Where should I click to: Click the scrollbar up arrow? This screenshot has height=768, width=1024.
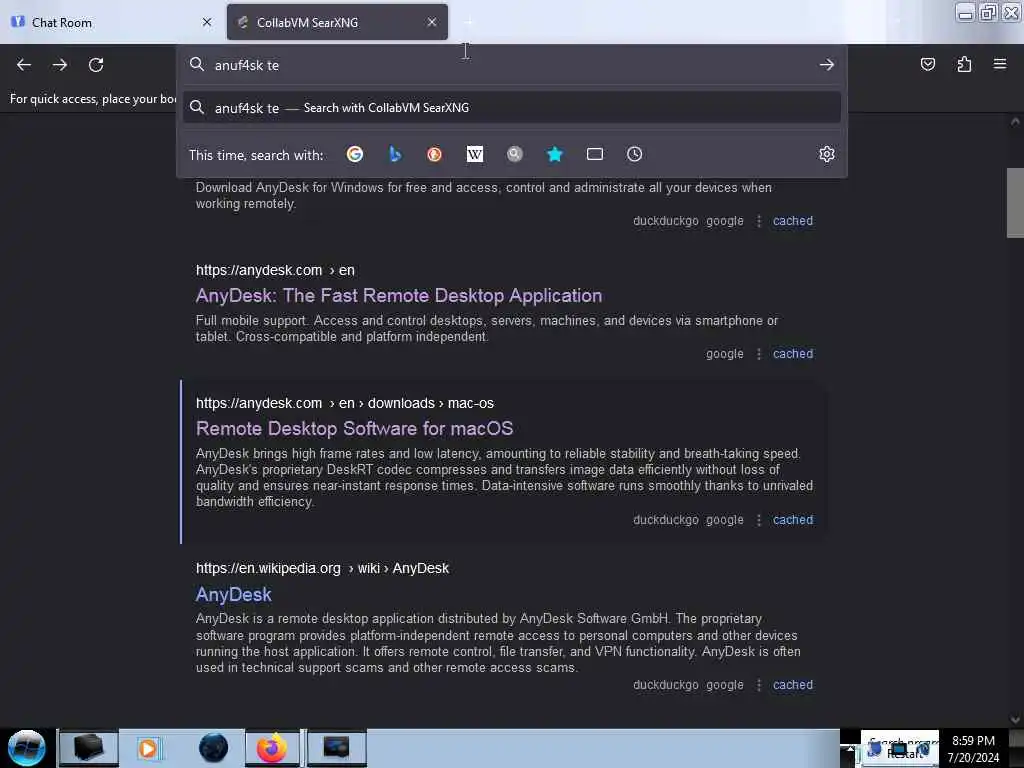pyautogui.click(x=1015, y=122)
